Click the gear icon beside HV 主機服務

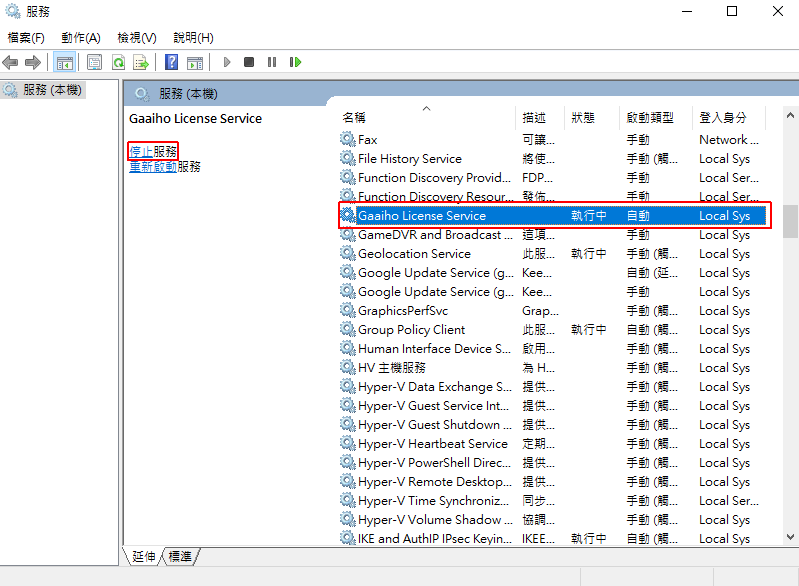pos(348,367)
